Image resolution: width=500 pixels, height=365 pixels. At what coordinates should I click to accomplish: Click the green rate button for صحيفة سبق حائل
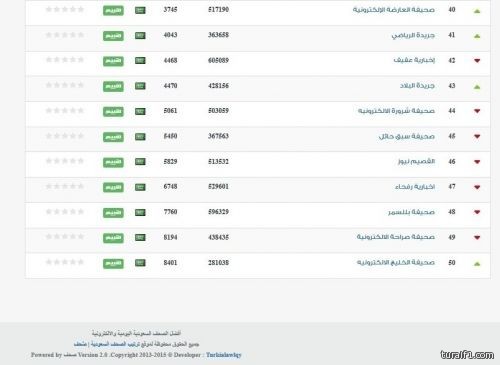[x=113, y=137]
